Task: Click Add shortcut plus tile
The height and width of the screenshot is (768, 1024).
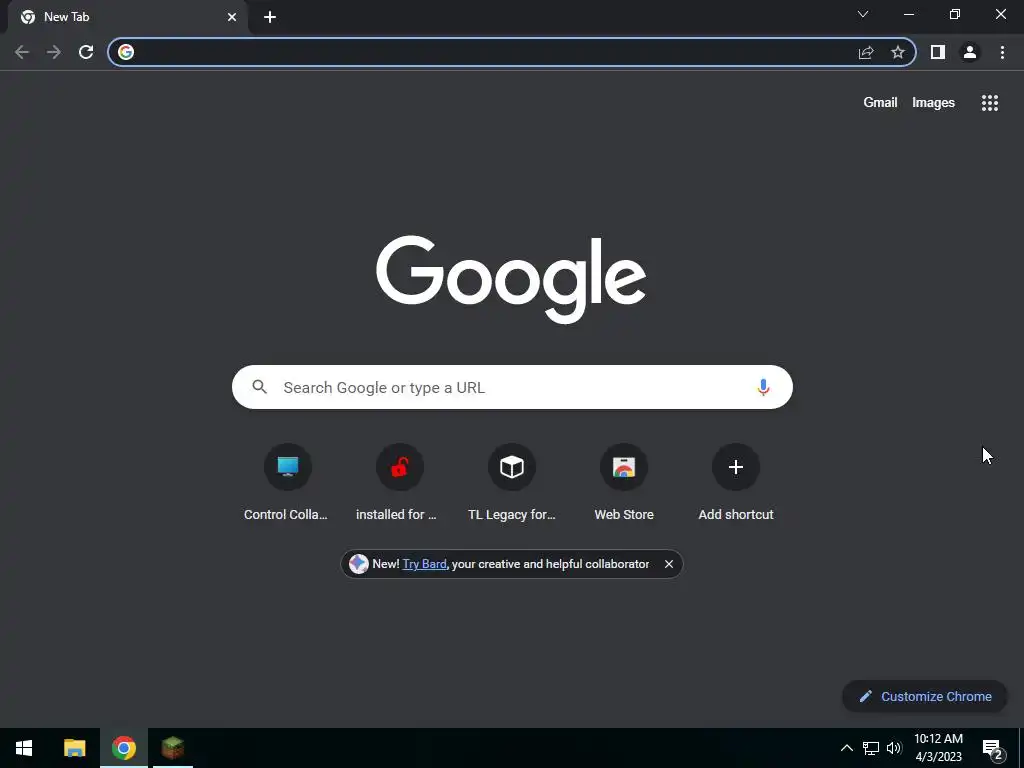Action: [736, 483]
